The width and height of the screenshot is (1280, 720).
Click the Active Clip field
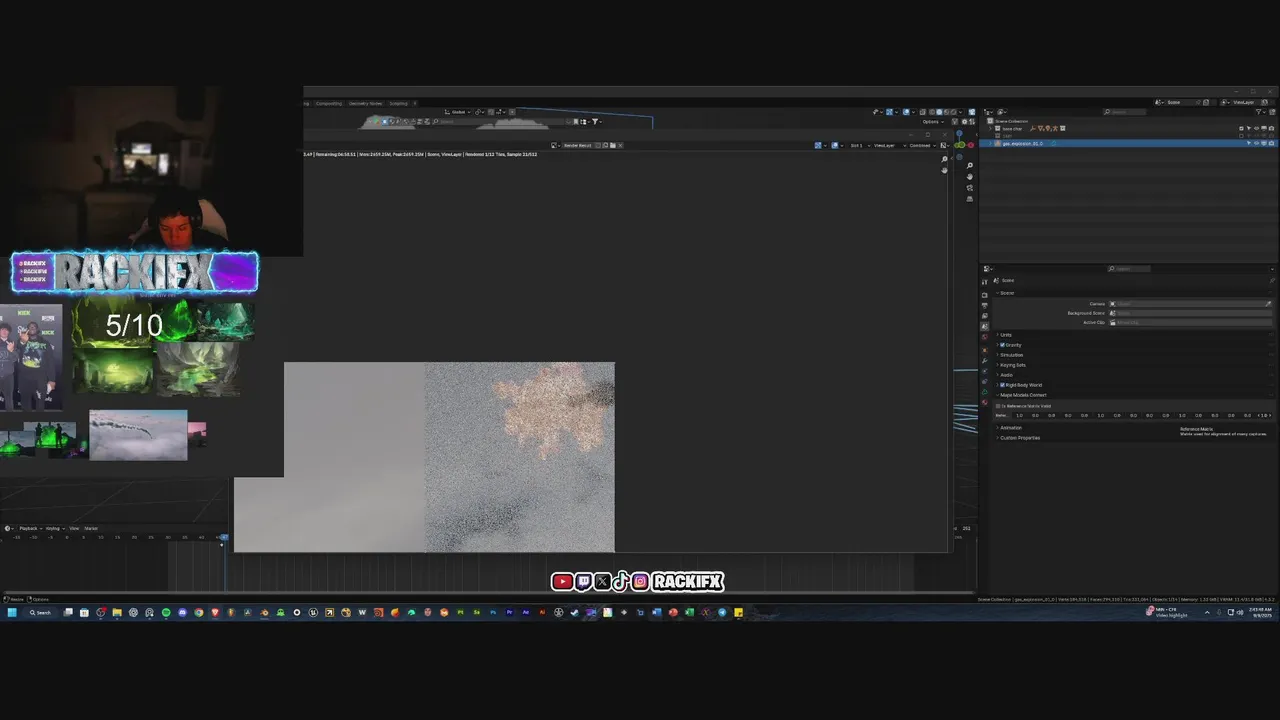pyautogui.click(x=1190, y=322)
